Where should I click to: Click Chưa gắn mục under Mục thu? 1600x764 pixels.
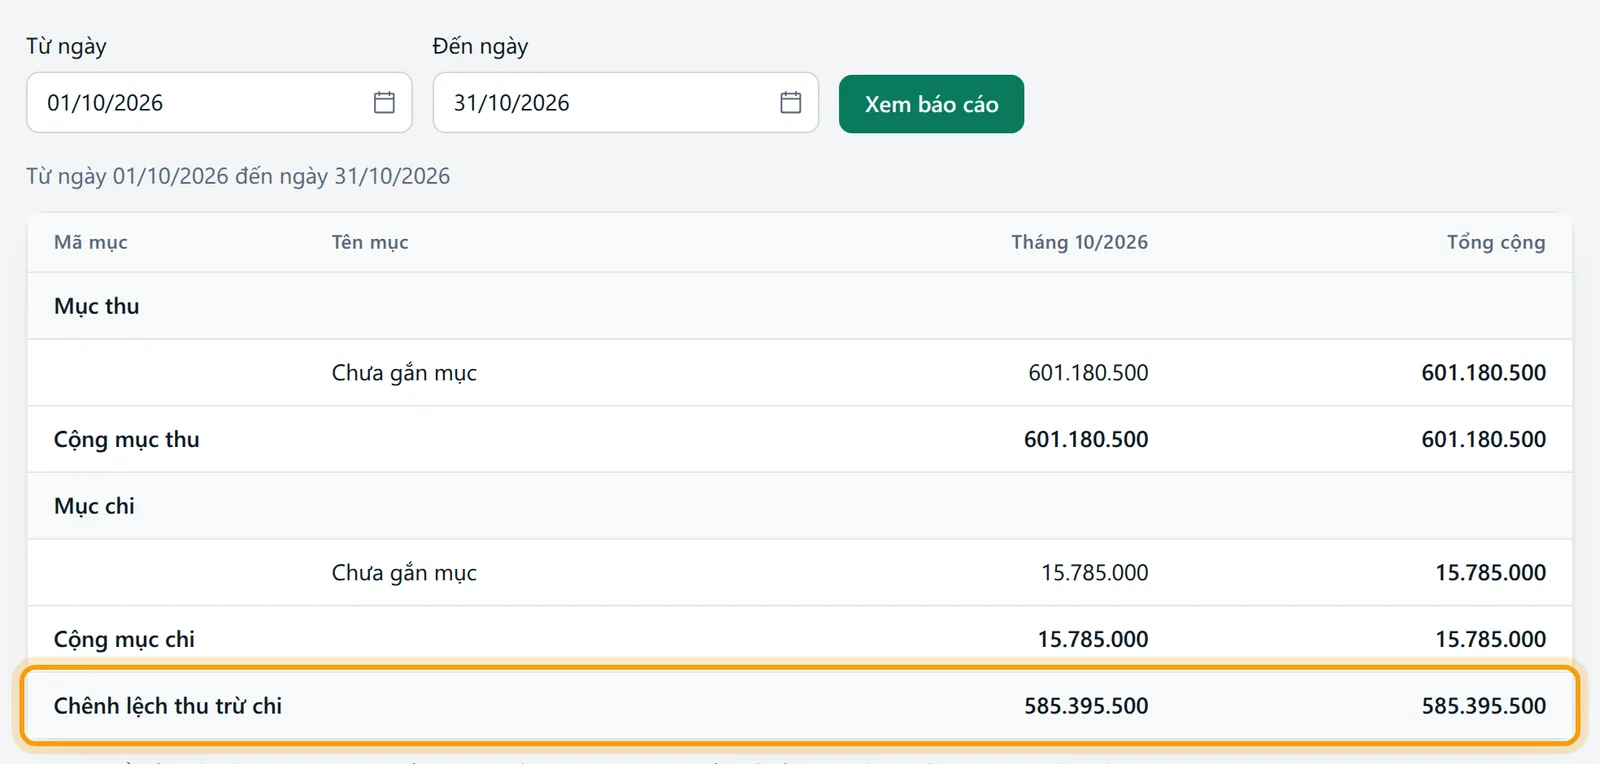pos(404,373)
